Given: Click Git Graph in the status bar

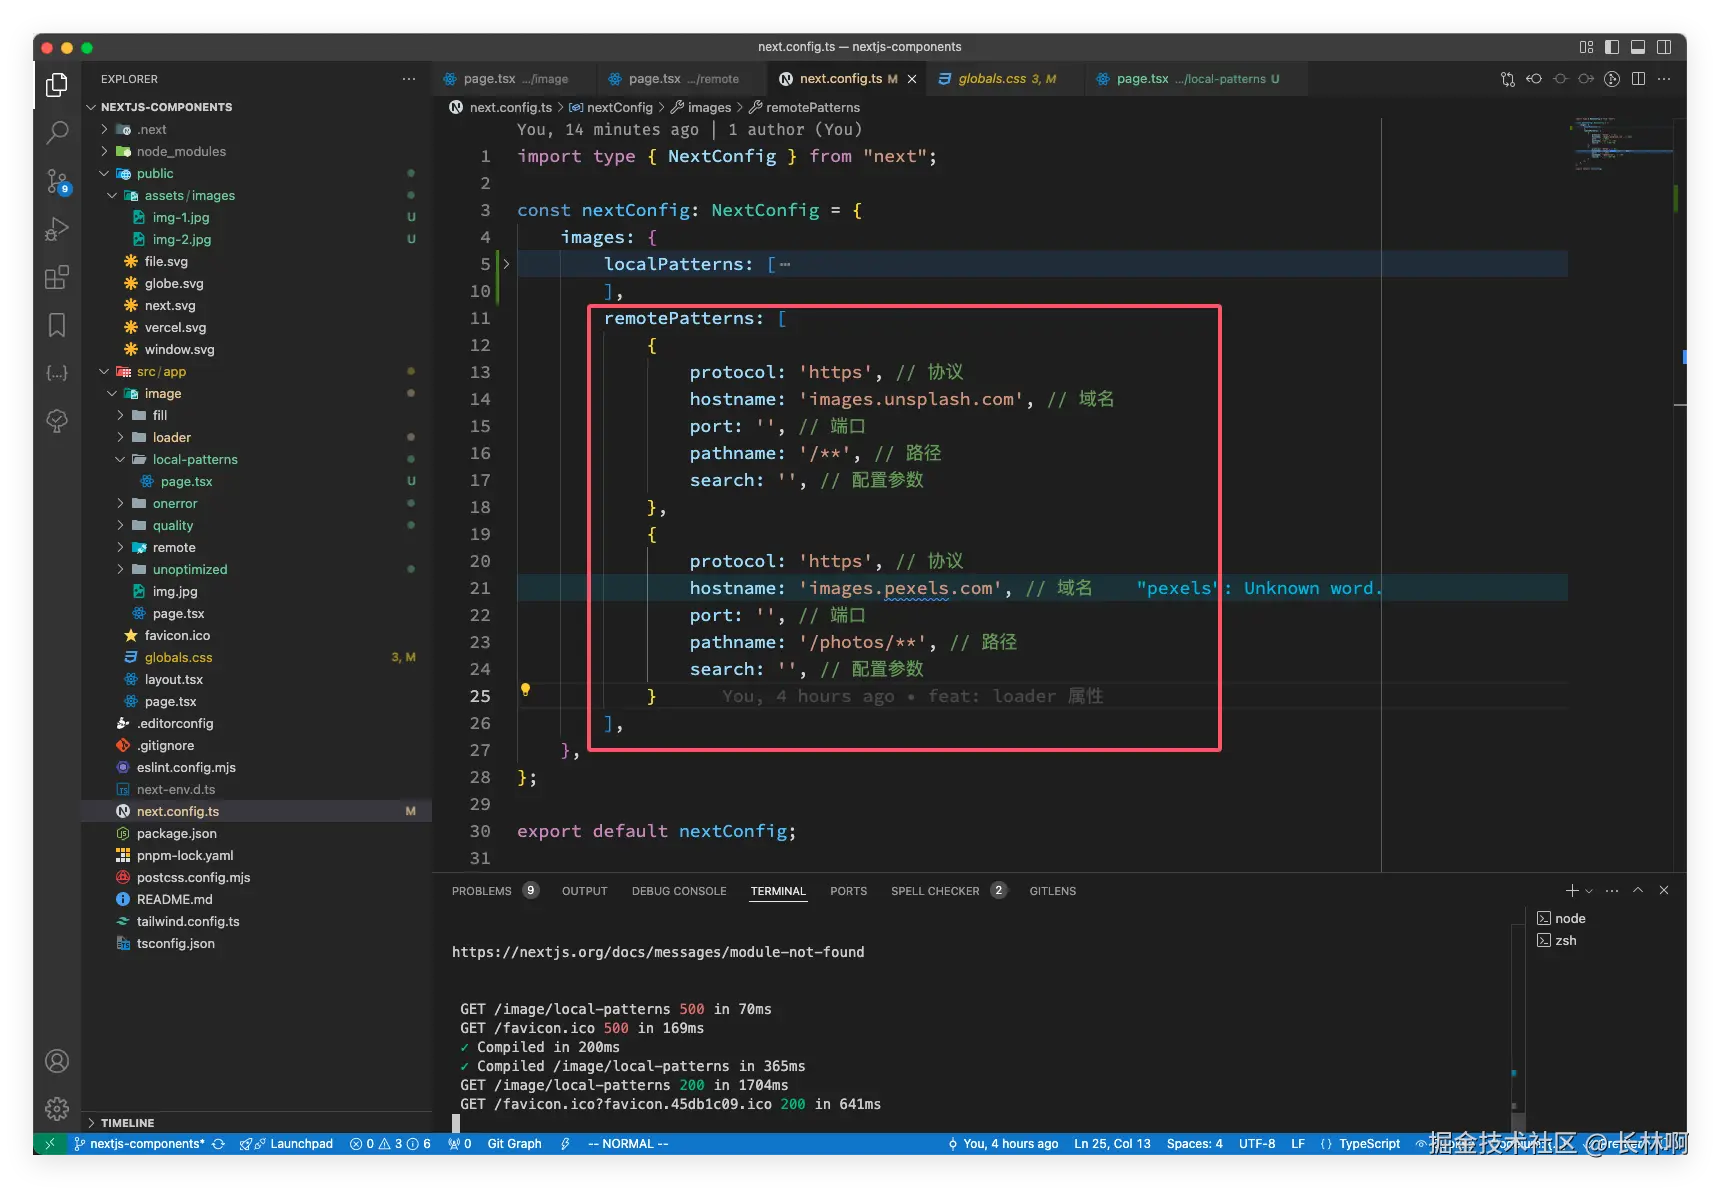Looking at the screenshot, I should click(x=514, y=1144).
